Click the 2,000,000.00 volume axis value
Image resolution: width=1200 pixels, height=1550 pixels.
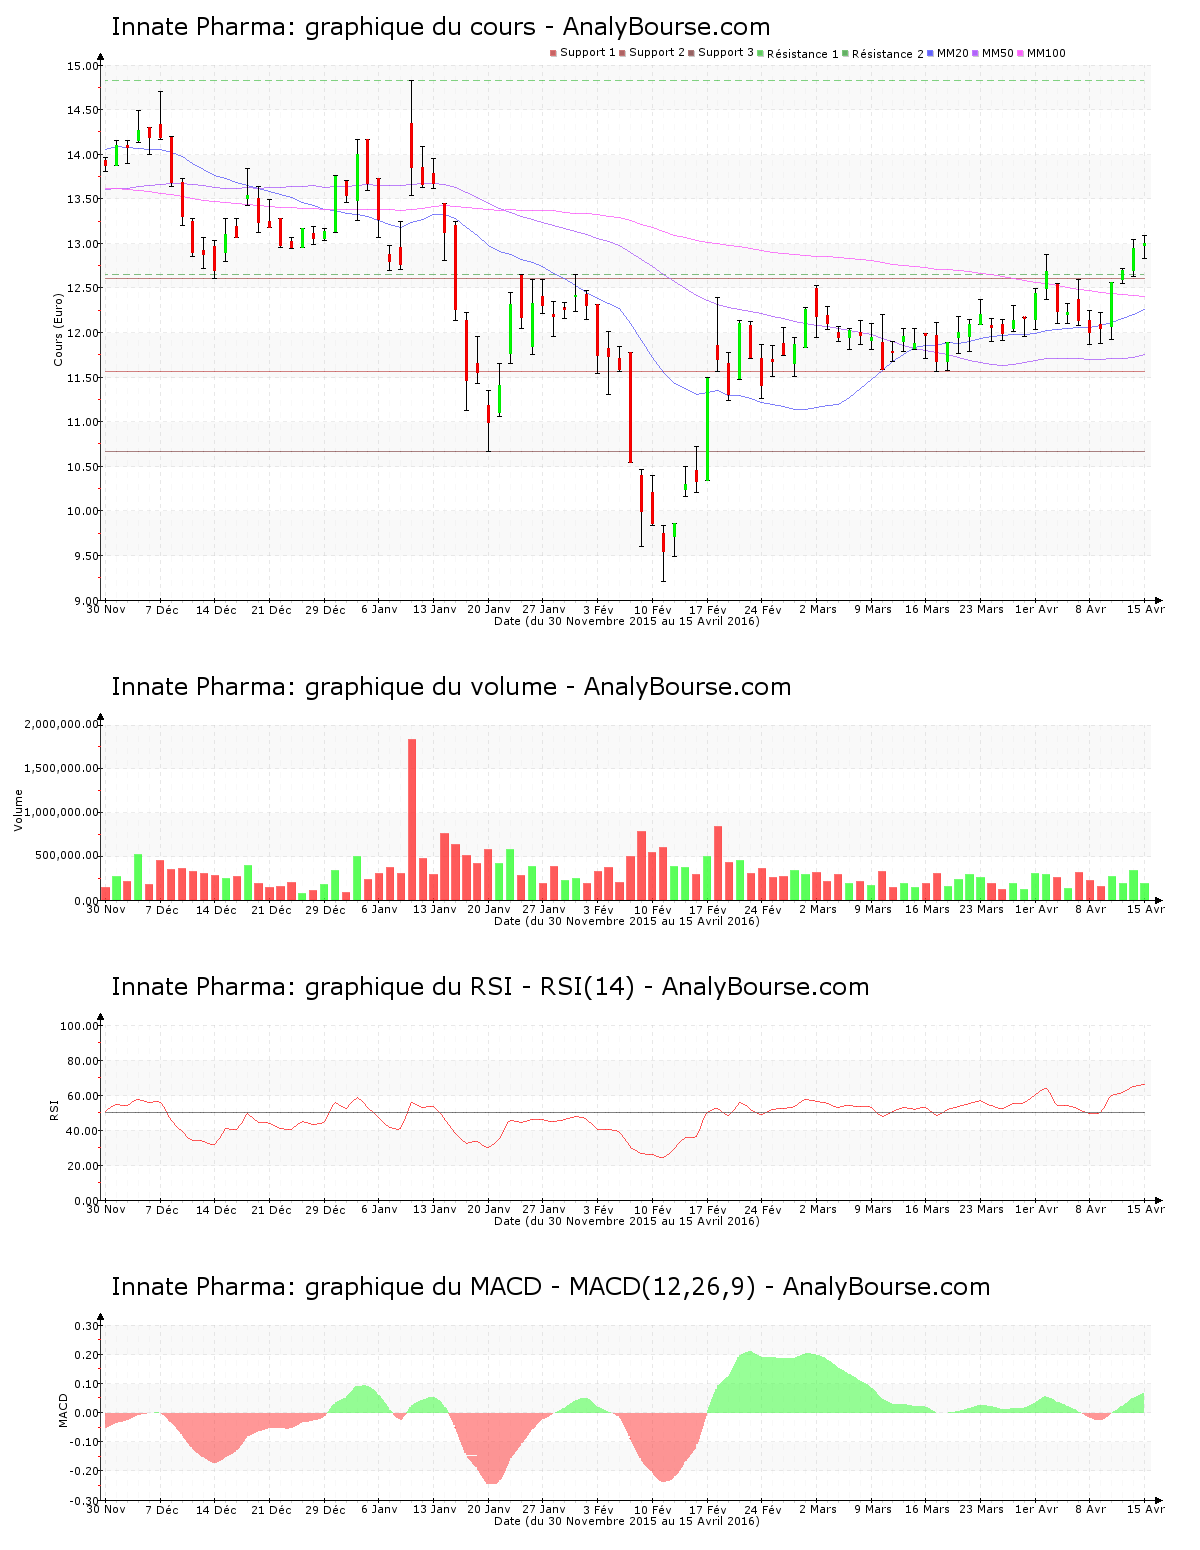61,724
